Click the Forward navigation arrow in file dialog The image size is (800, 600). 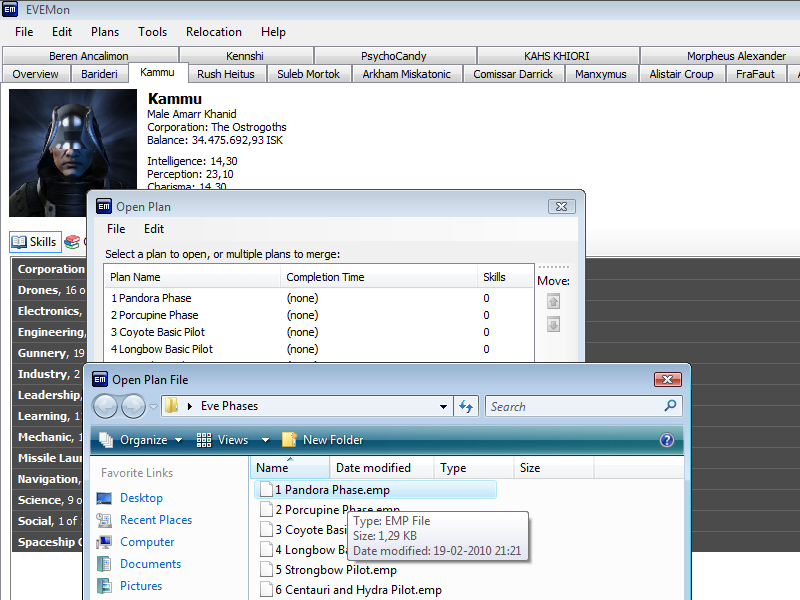pos(134,407)
